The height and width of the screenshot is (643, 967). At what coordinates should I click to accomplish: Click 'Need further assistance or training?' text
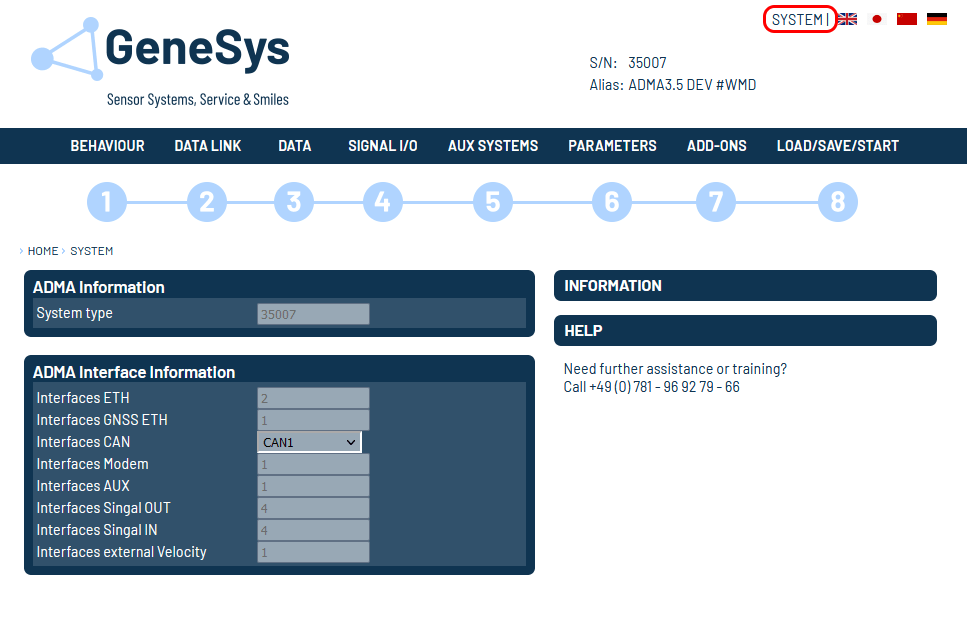point(675,369)
